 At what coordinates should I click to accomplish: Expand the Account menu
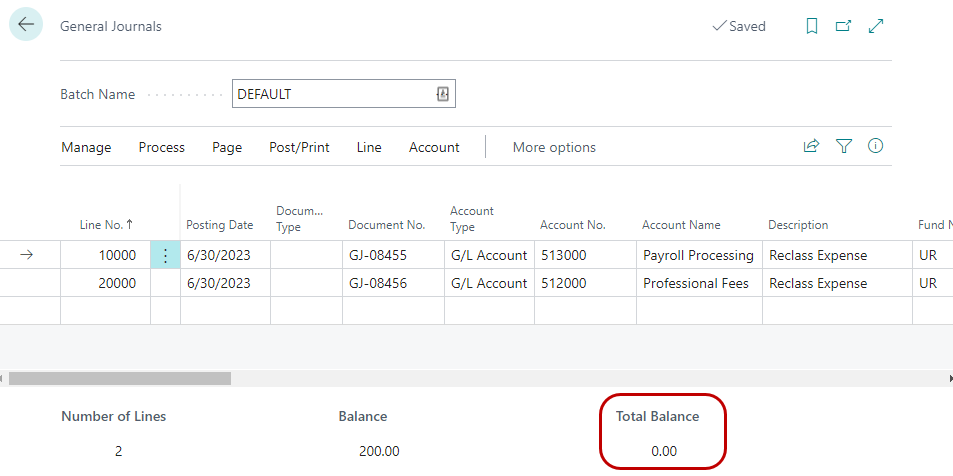pyautogui.click(x=434, y=147)
